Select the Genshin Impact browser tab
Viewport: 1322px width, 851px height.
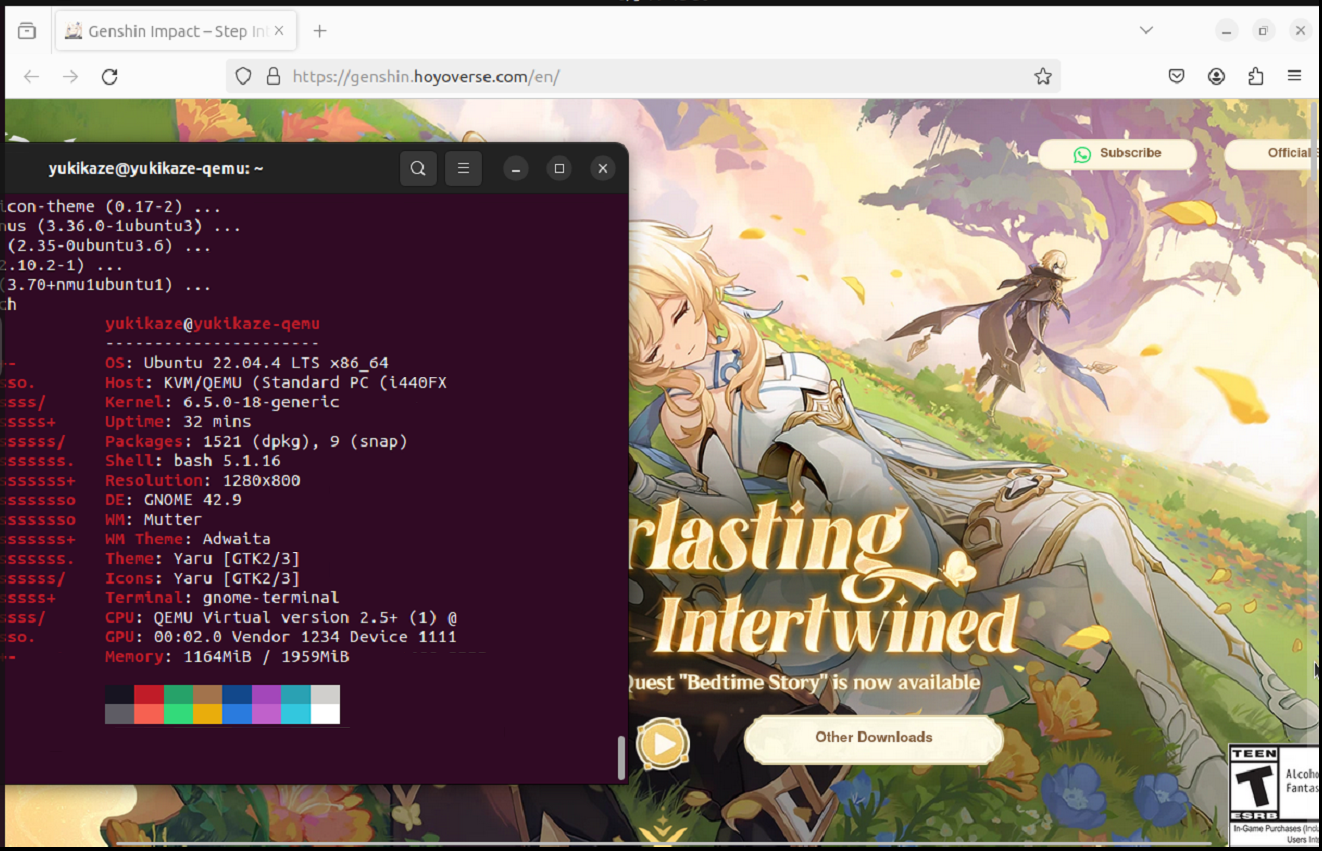pyautogui.click(x=175, y=31)
